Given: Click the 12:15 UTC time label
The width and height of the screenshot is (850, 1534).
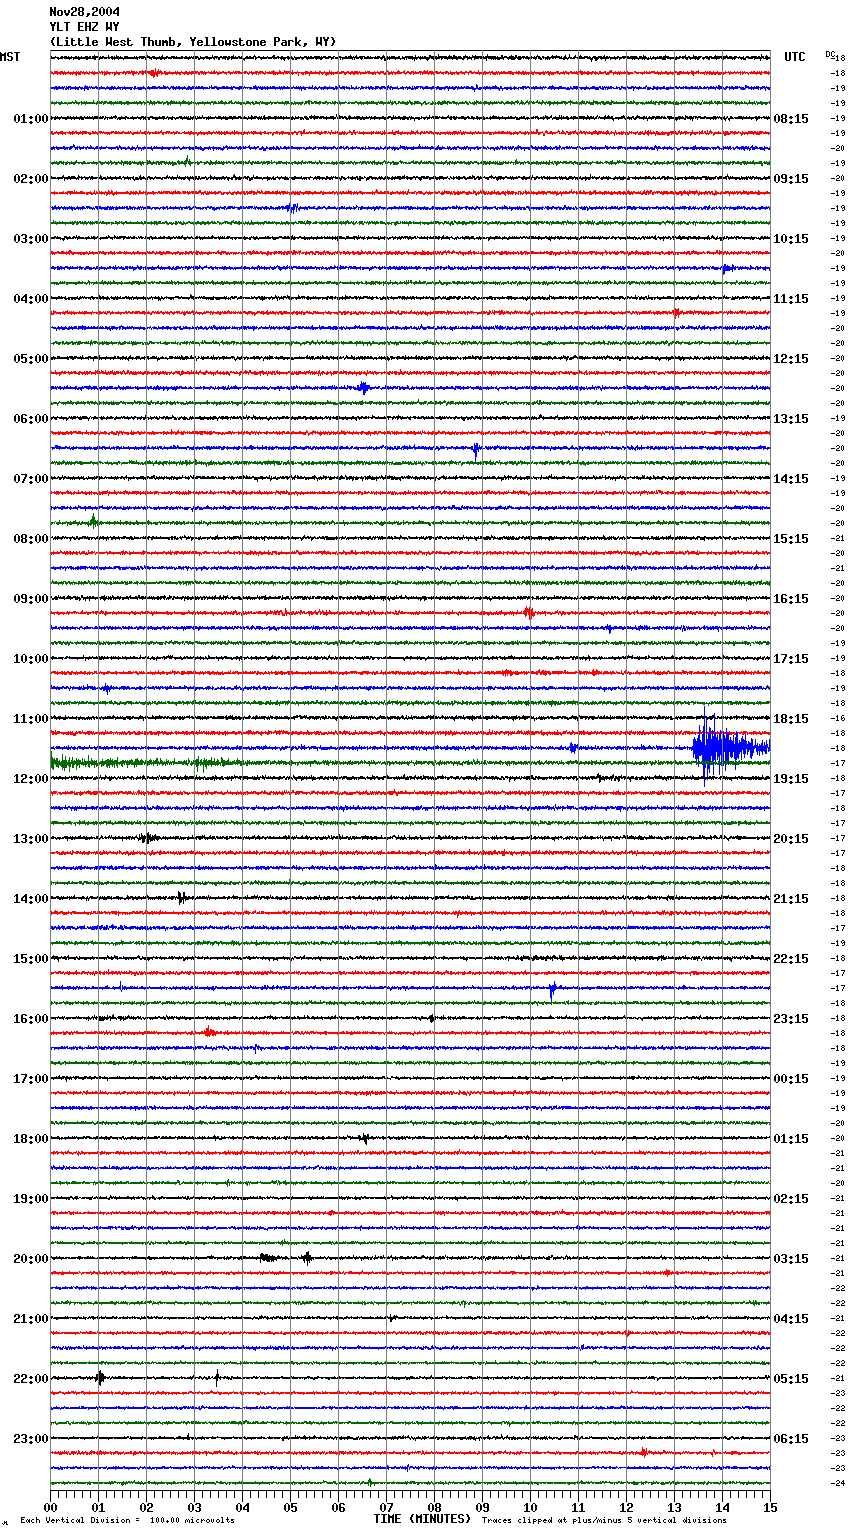Looking at the screenshot, I should point(791,359).
